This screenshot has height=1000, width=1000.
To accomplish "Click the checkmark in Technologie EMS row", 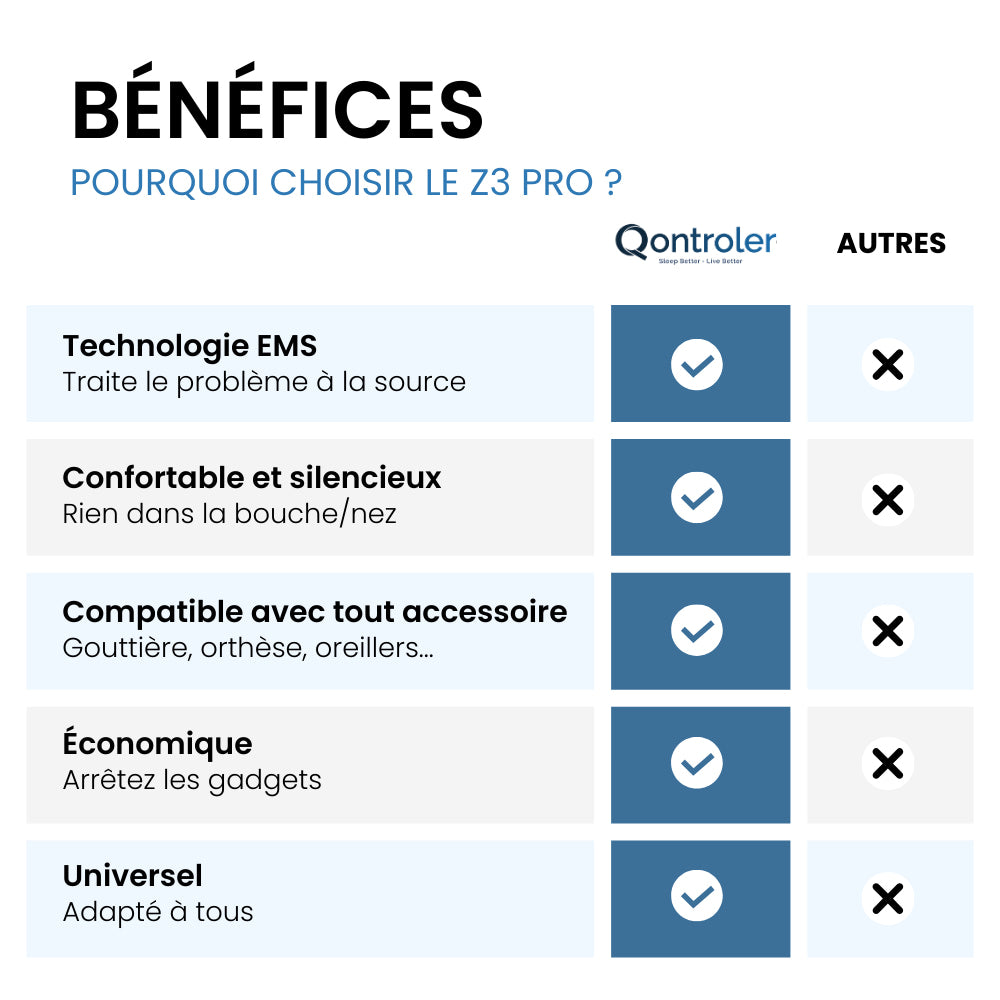I will (697, 364).
